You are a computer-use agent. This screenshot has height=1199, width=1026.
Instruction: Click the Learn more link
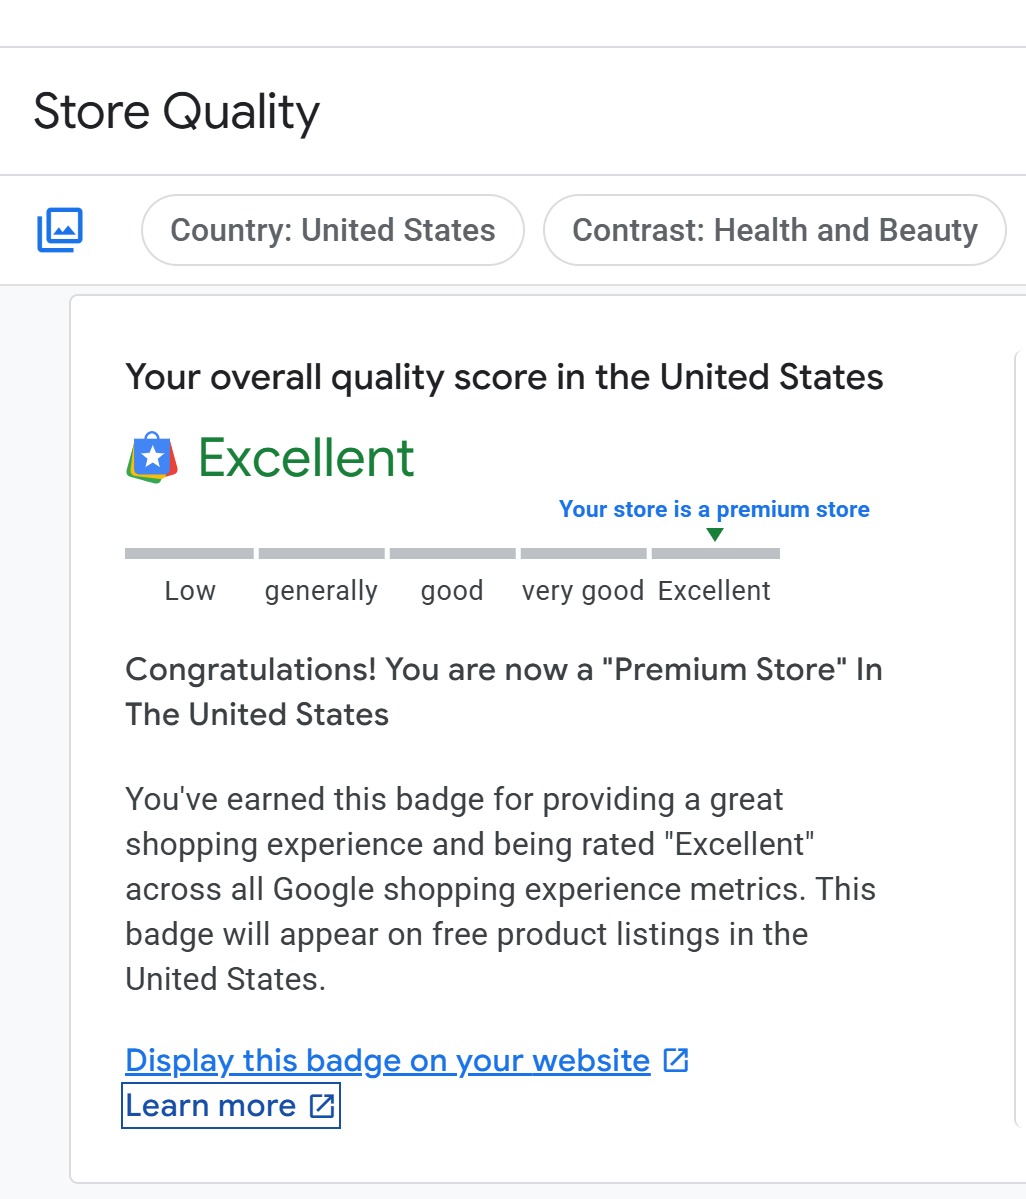[x=211, y=1105]
